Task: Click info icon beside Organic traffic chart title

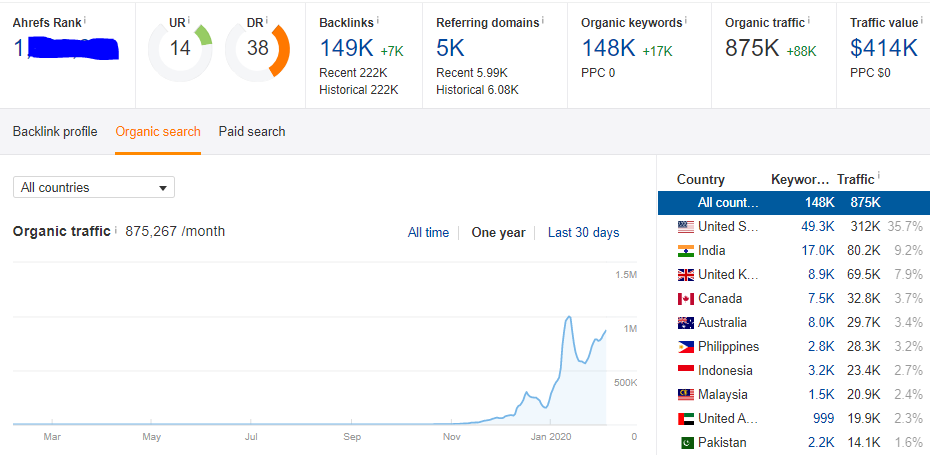Action: (116, 229)
